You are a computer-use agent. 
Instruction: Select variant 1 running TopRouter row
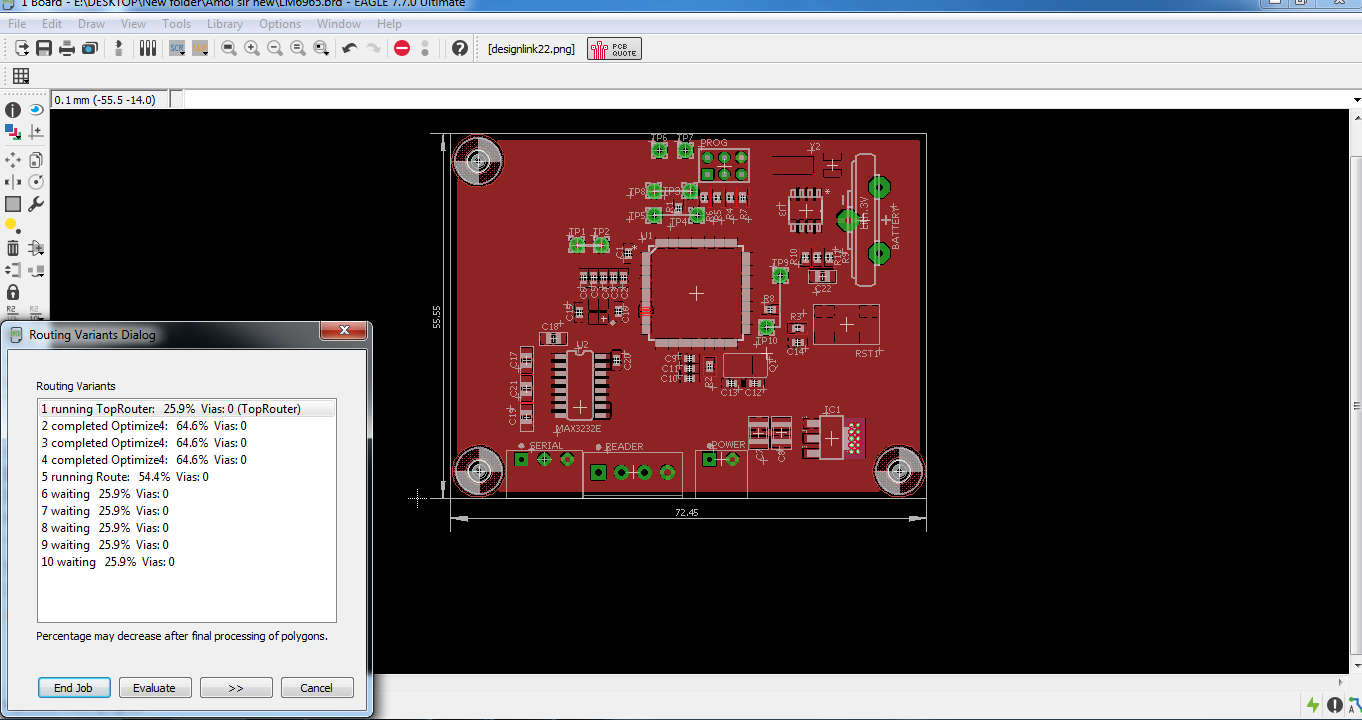point(187,408)
